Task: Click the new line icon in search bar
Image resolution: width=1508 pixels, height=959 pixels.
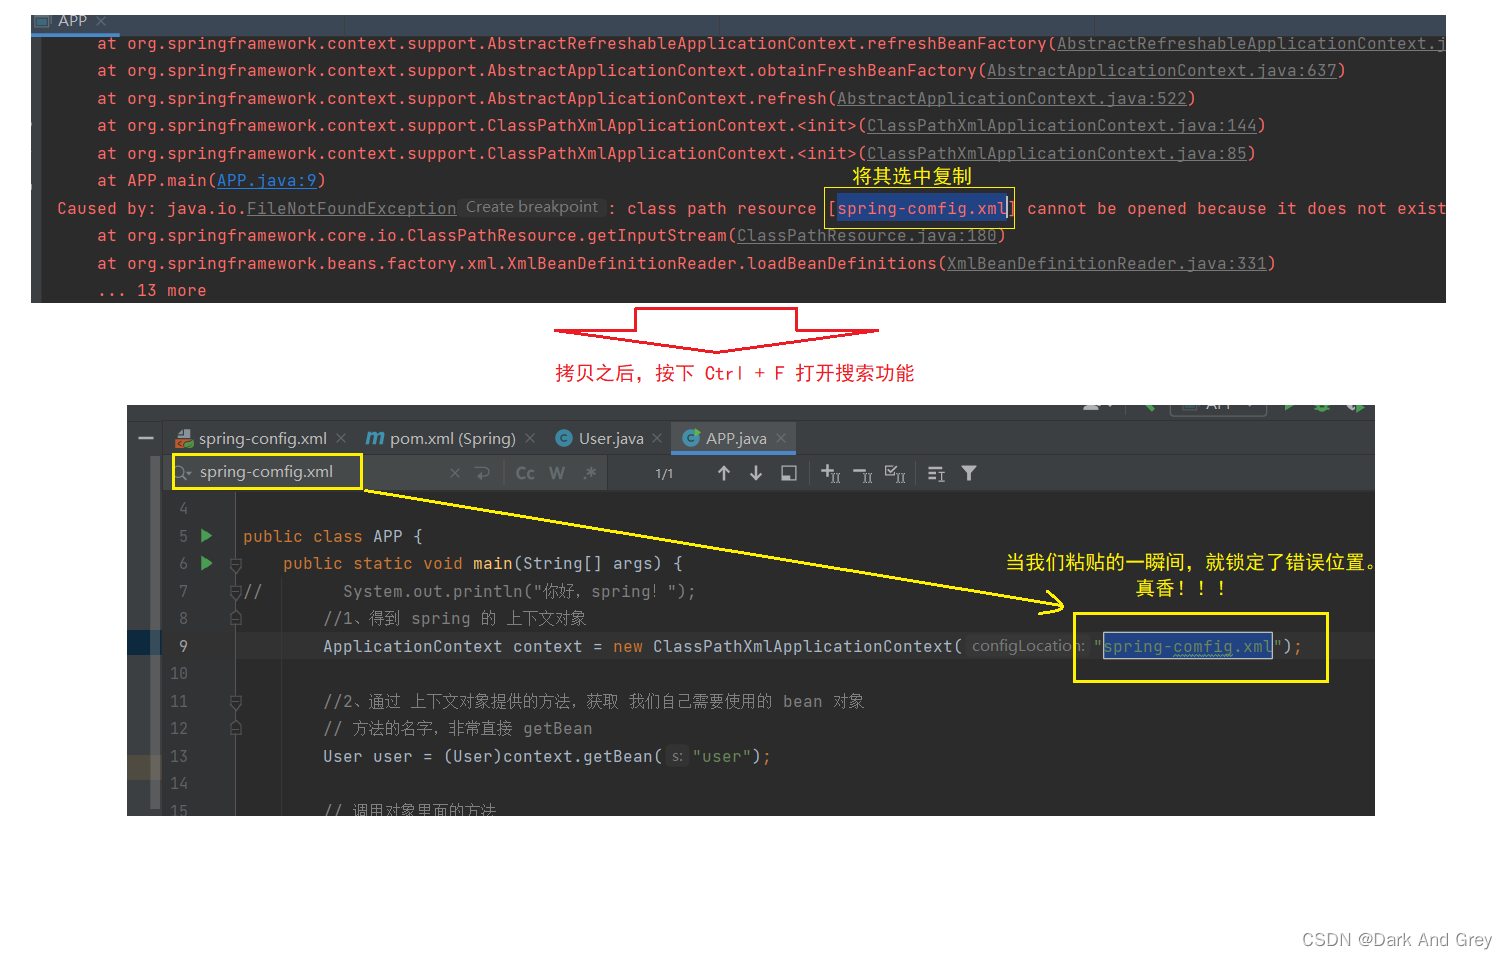Action: pyautogui.click(x=483, y=473)
